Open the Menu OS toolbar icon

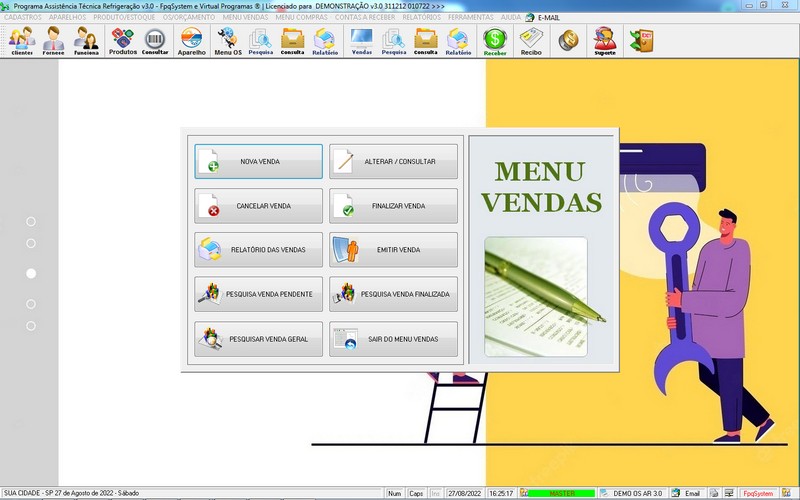coord(228,41)
